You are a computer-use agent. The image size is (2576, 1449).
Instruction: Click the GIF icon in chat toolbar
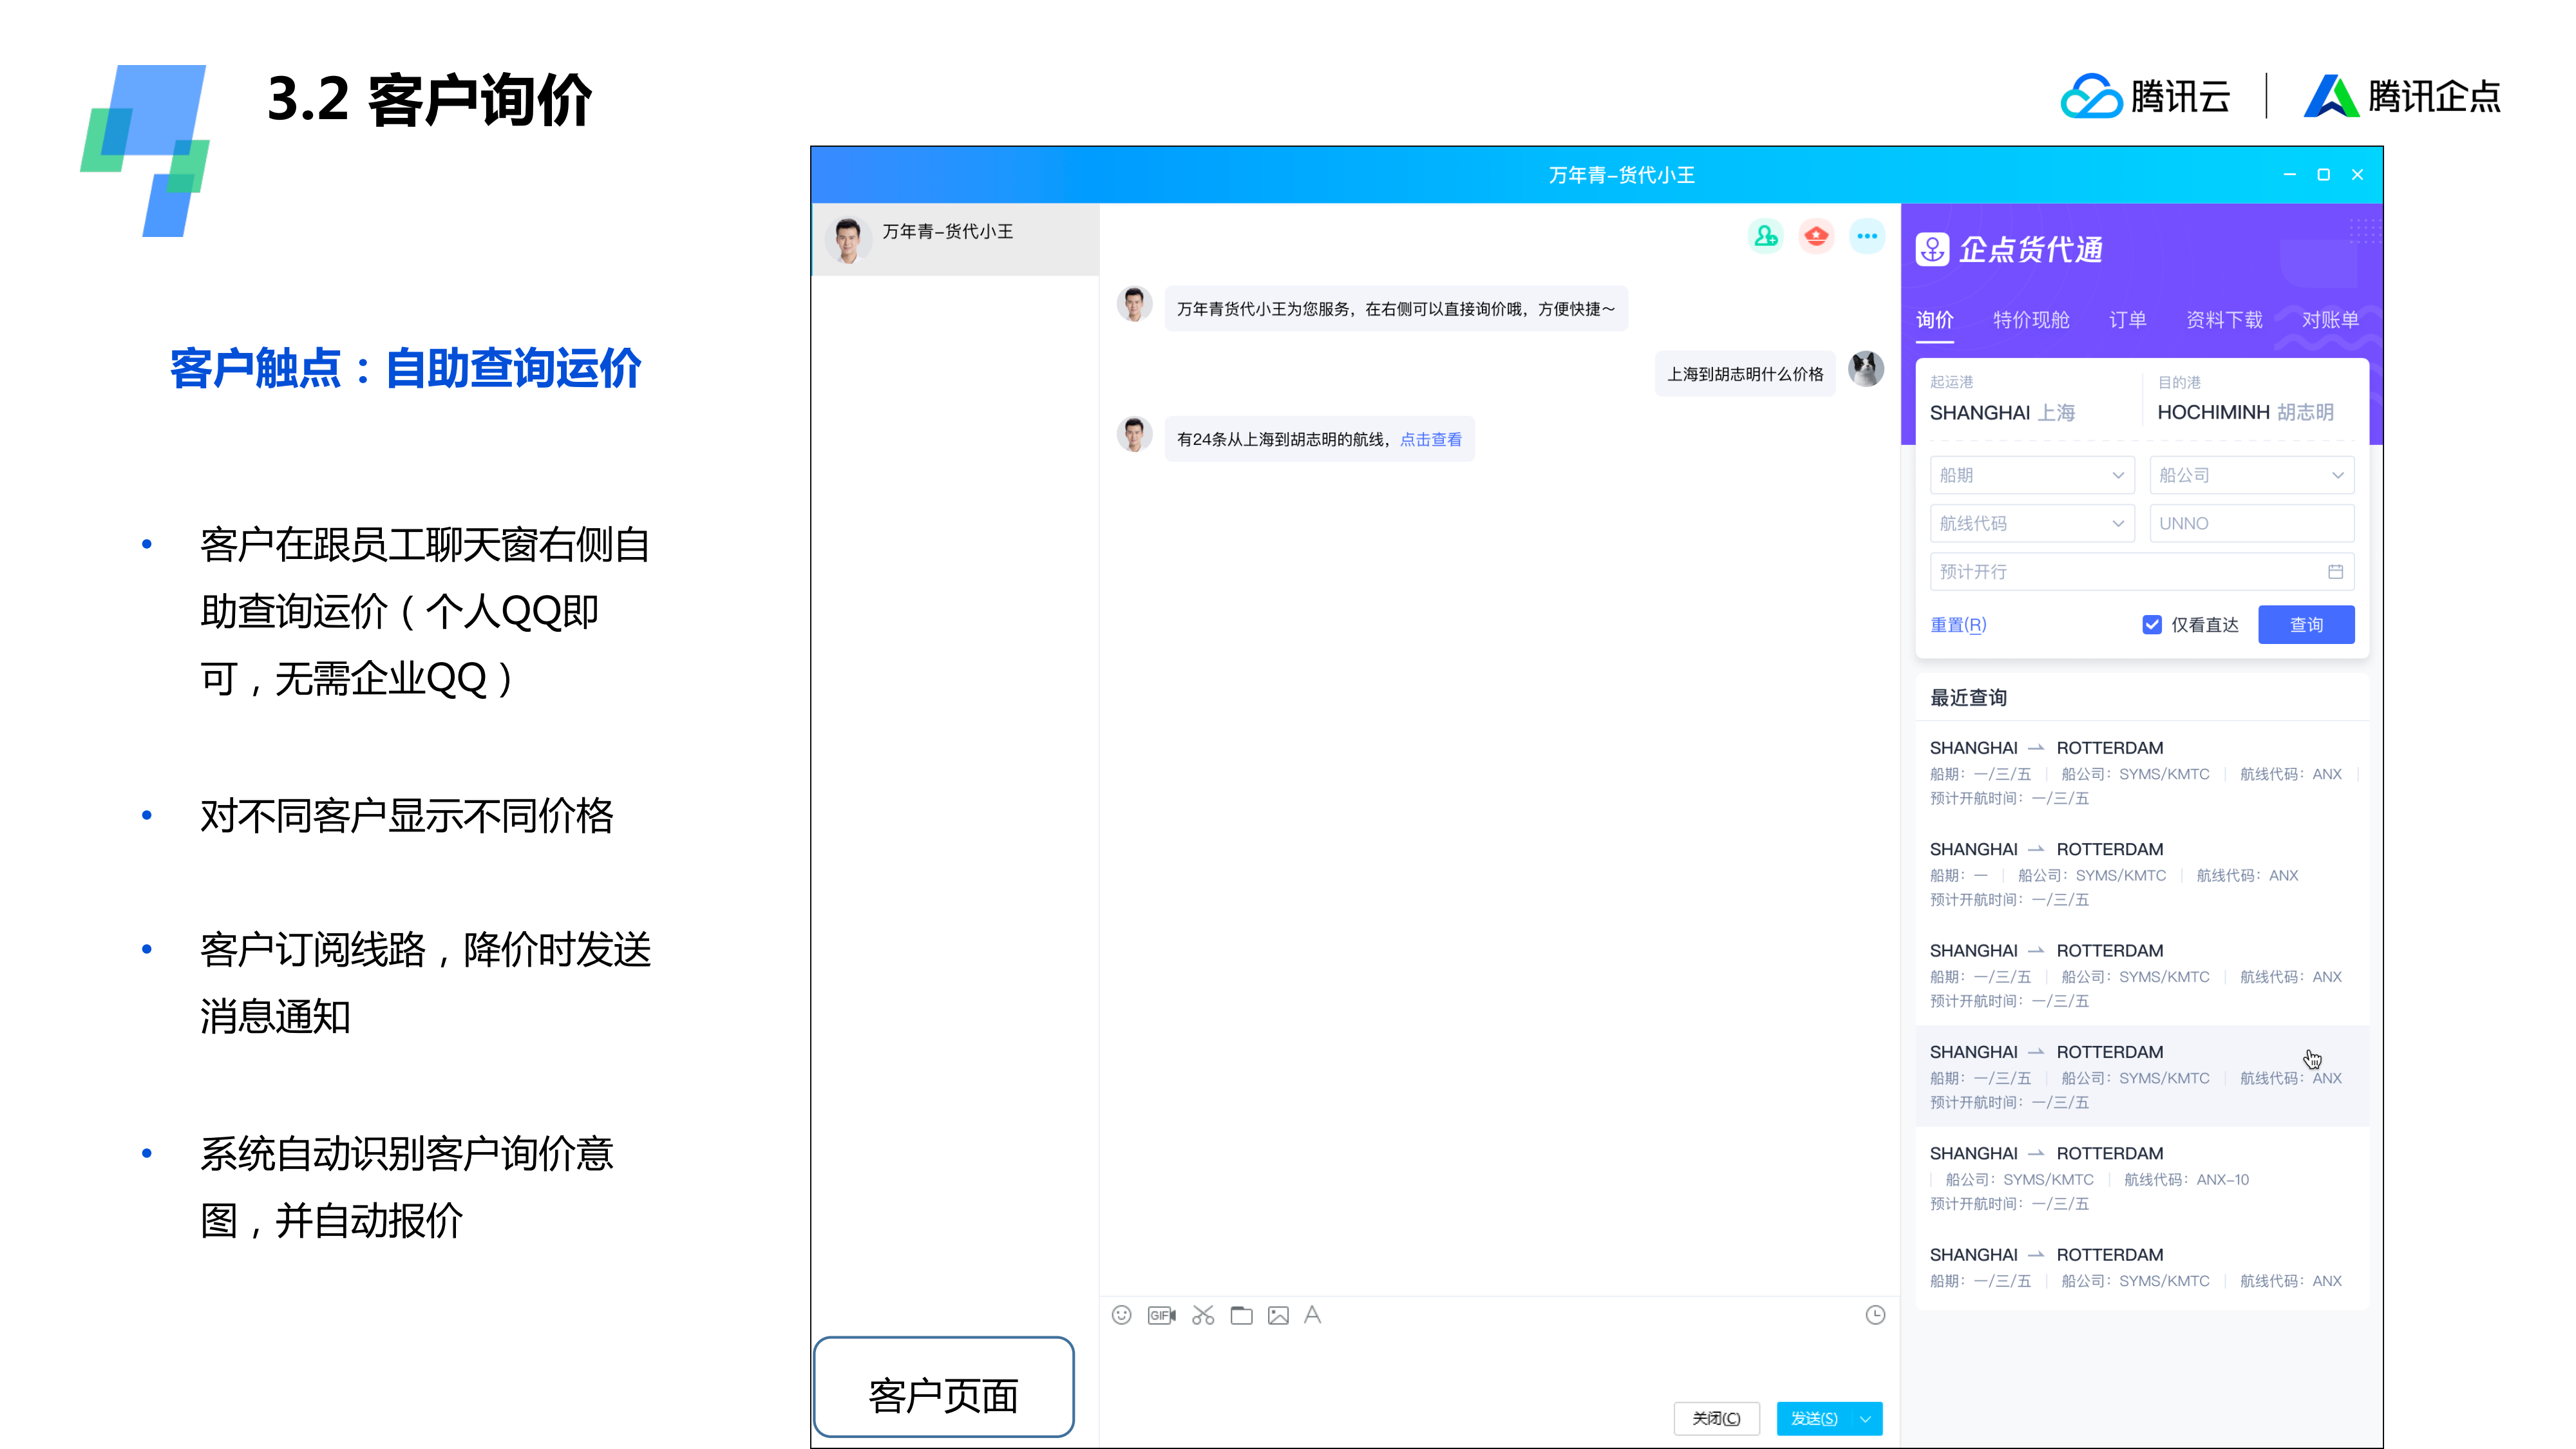1161,1315
